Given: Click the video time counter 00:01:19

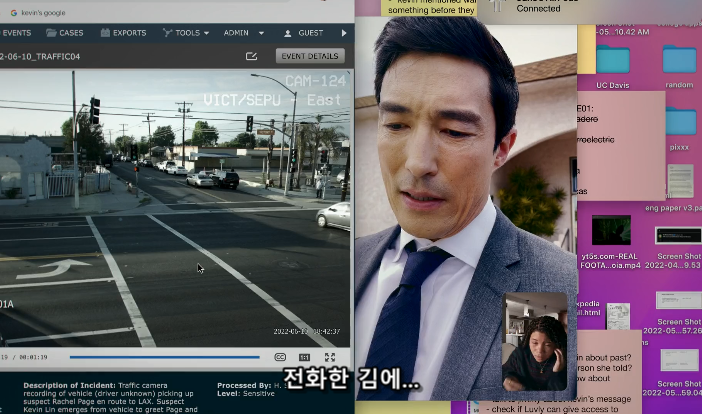Looking at the screenshot, I should 33,357.
